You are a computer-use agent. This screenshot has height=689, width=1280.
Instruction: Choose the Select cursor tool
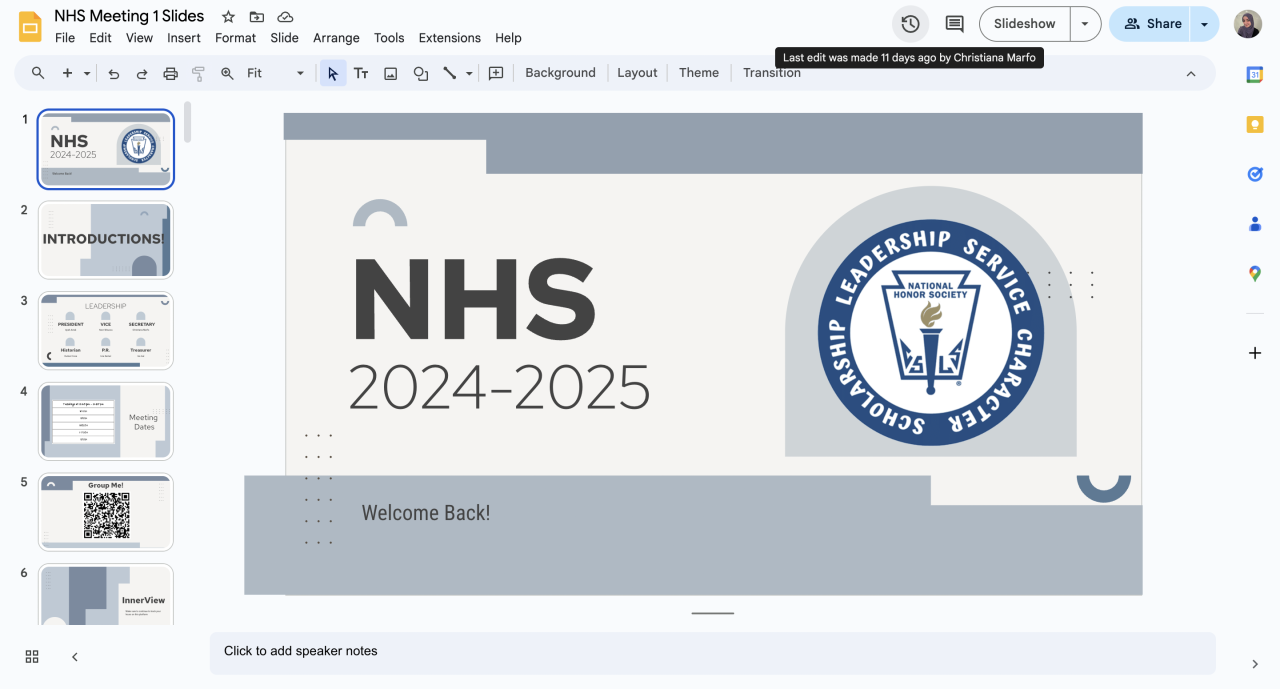(333, 73)
